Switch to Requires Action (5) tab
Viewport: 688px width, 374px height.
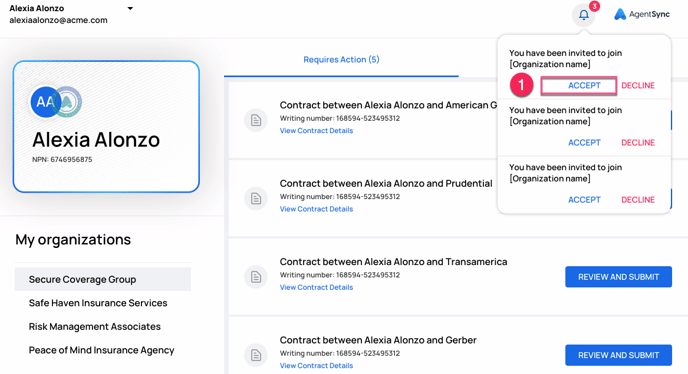click(341, 60)
